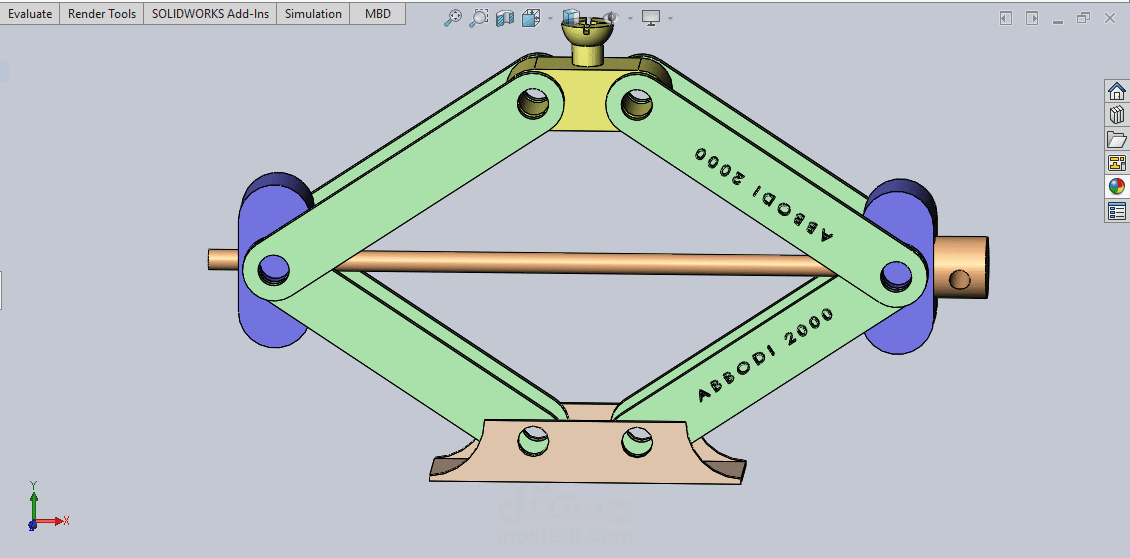
Task: Restore down the document window
Action: pyautogui.click(x=1083, y=18)
